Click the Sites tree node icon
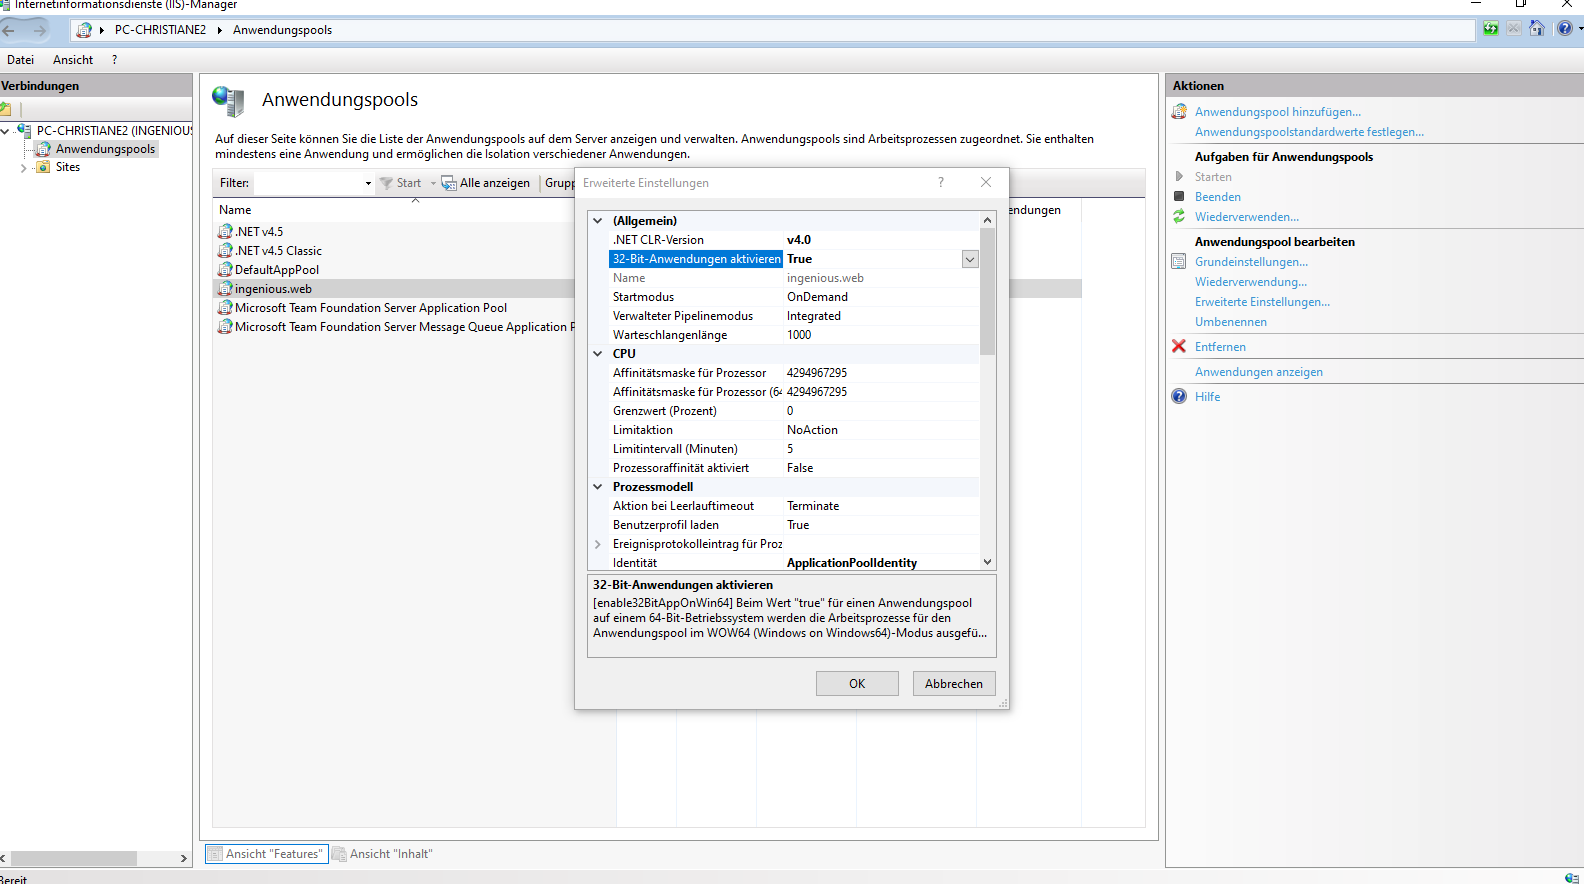1584x884 pixels. pos(43,167)
